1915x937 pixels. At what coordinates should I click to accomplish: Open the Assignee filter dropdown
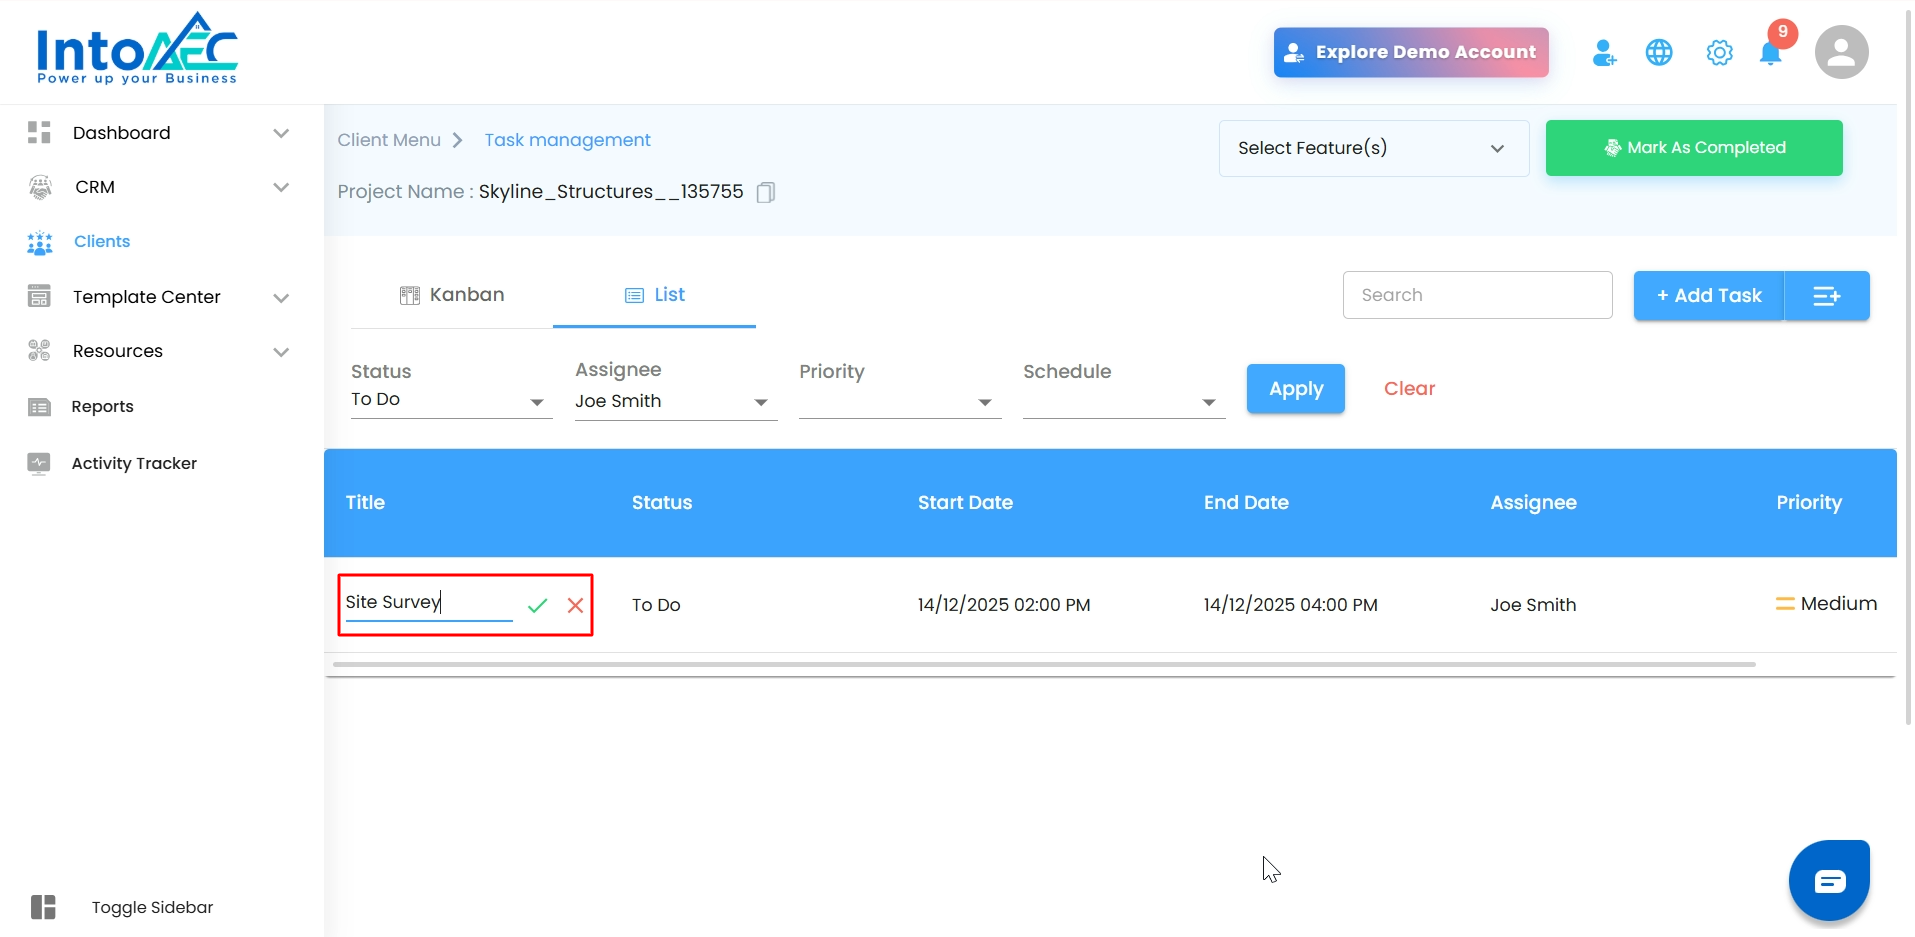pos(676,402)
